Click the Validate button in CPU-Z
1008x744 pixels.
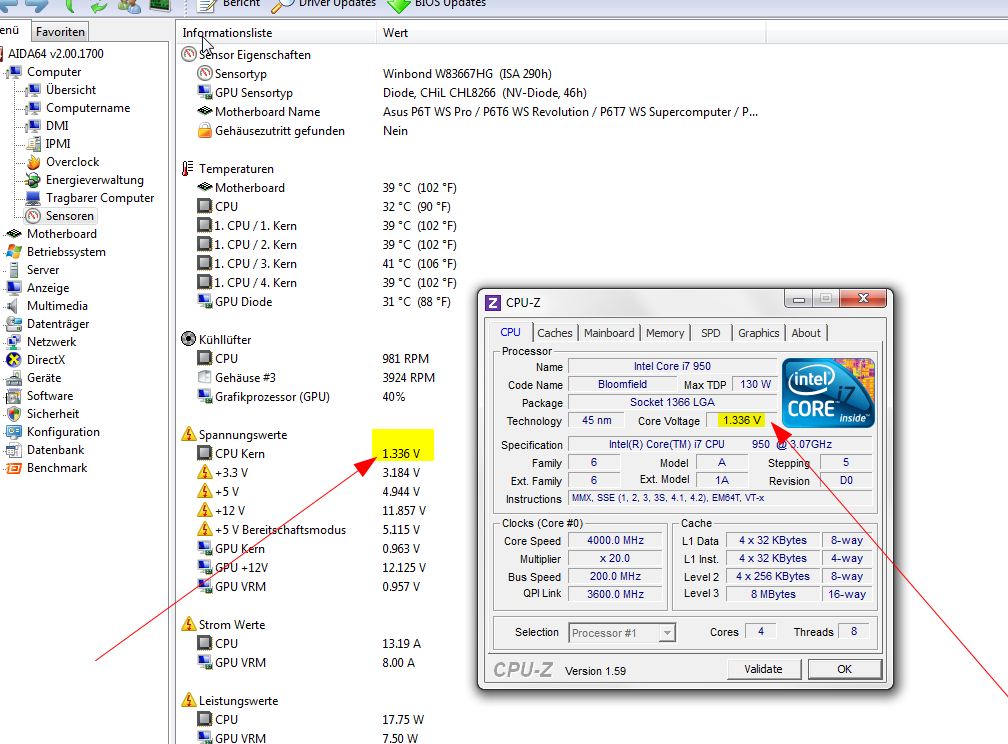(x=764, y=669)
